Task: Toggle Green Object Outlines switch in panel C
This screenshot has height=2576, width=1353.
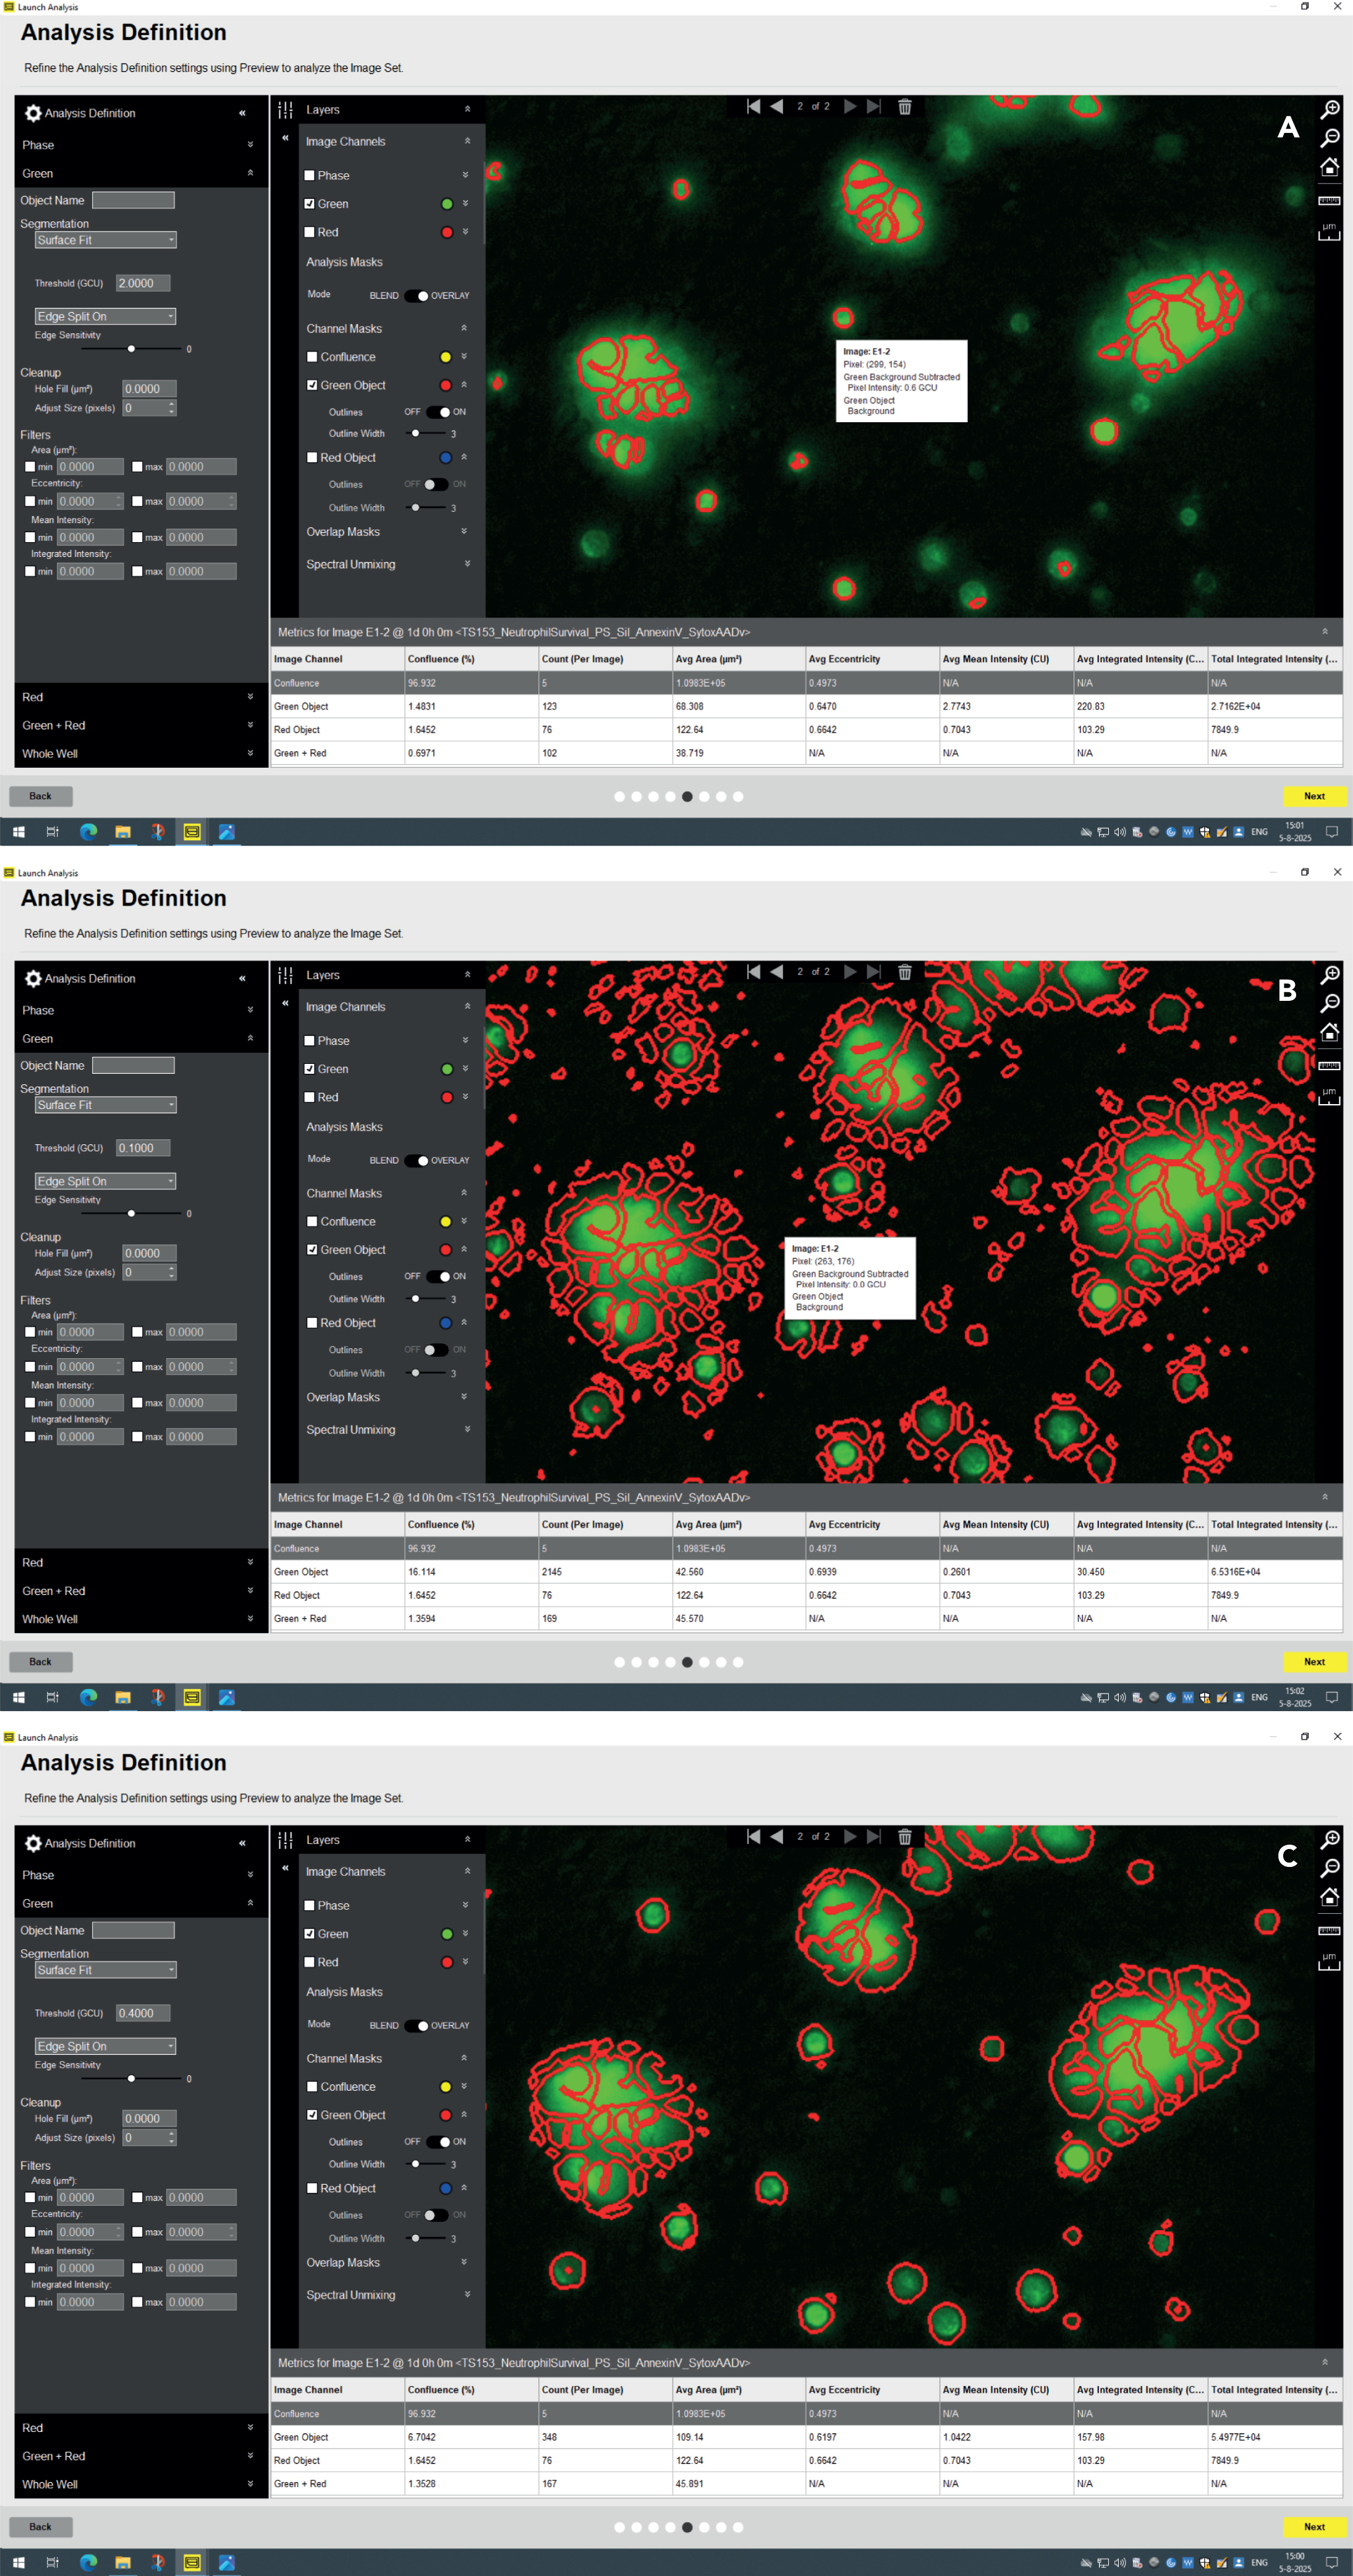Action: [x=437, y=2141]
